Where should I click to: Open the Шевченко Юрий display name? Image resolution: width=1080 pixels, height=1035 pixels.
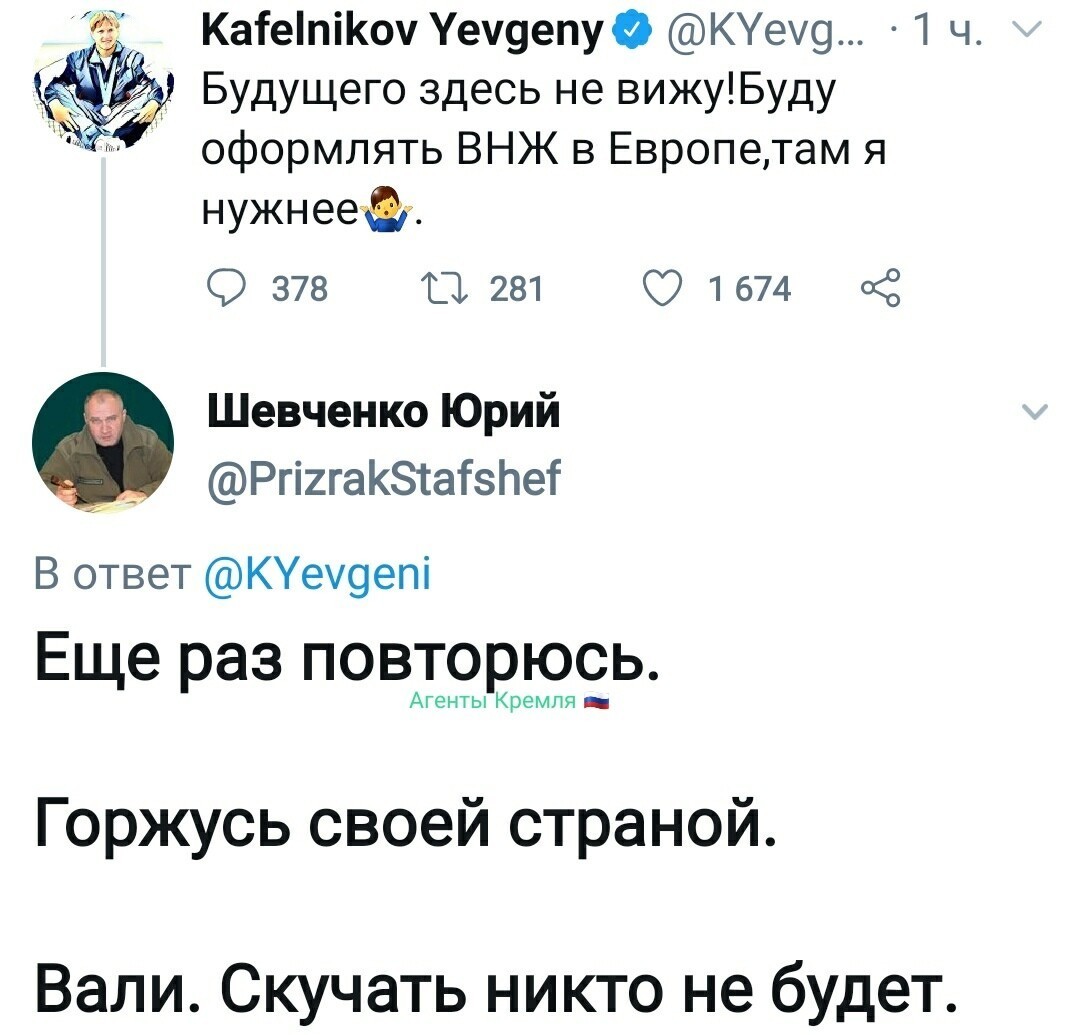click(x=383, y=412)
